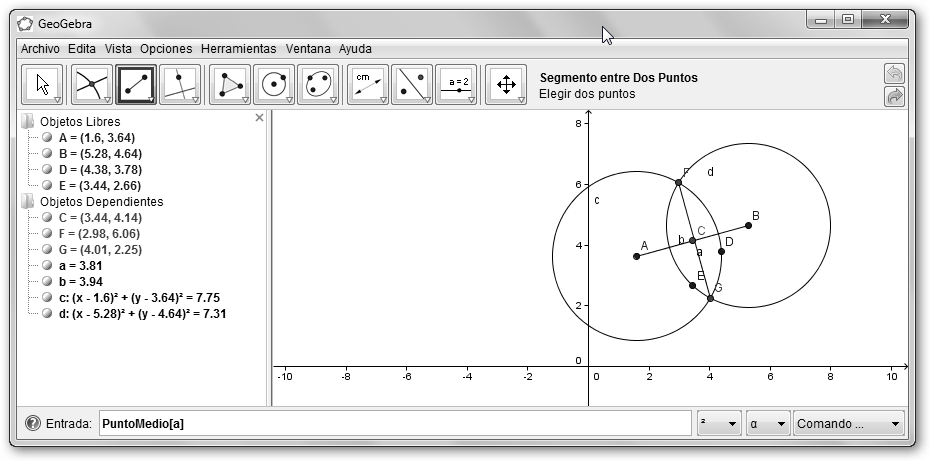Viewport: 930px width, 461px height.
Task: Select the Slider tool (a=2)
Action: click(456, 84)
